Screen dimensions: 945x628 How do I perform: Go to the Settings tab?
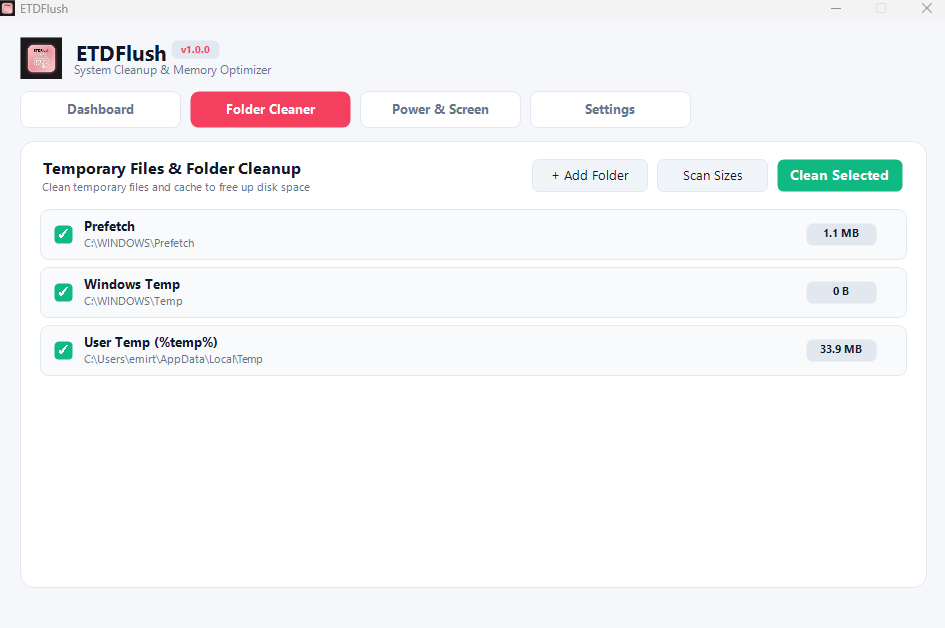click(x=610, y=110)
